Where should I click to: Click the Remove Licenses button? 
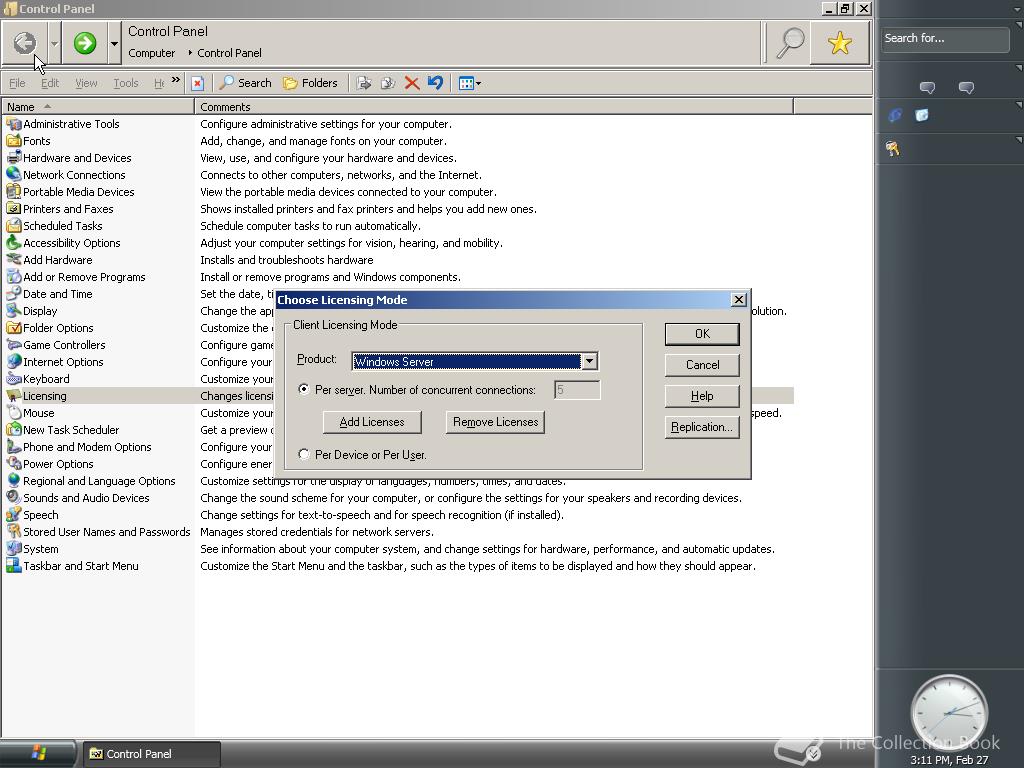point(495,422)
